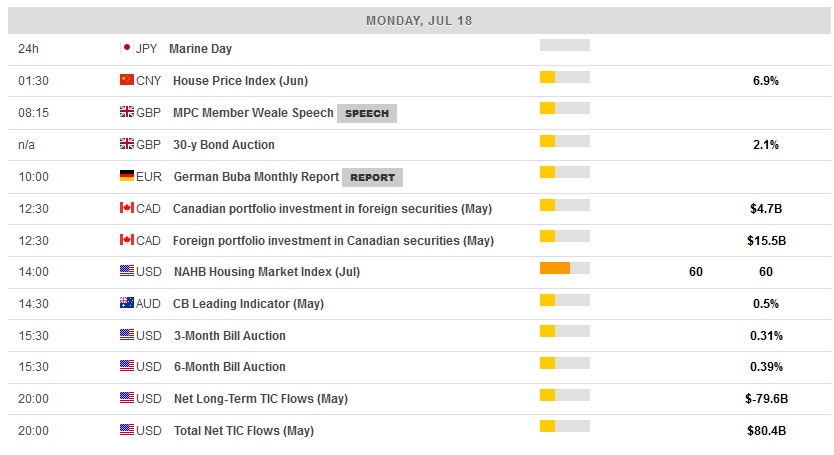Click the UK flag on the 30-y Bond Auction row
Image resolution: width=834 pixels, height=455 pixels.
click(x=126, y=144)
